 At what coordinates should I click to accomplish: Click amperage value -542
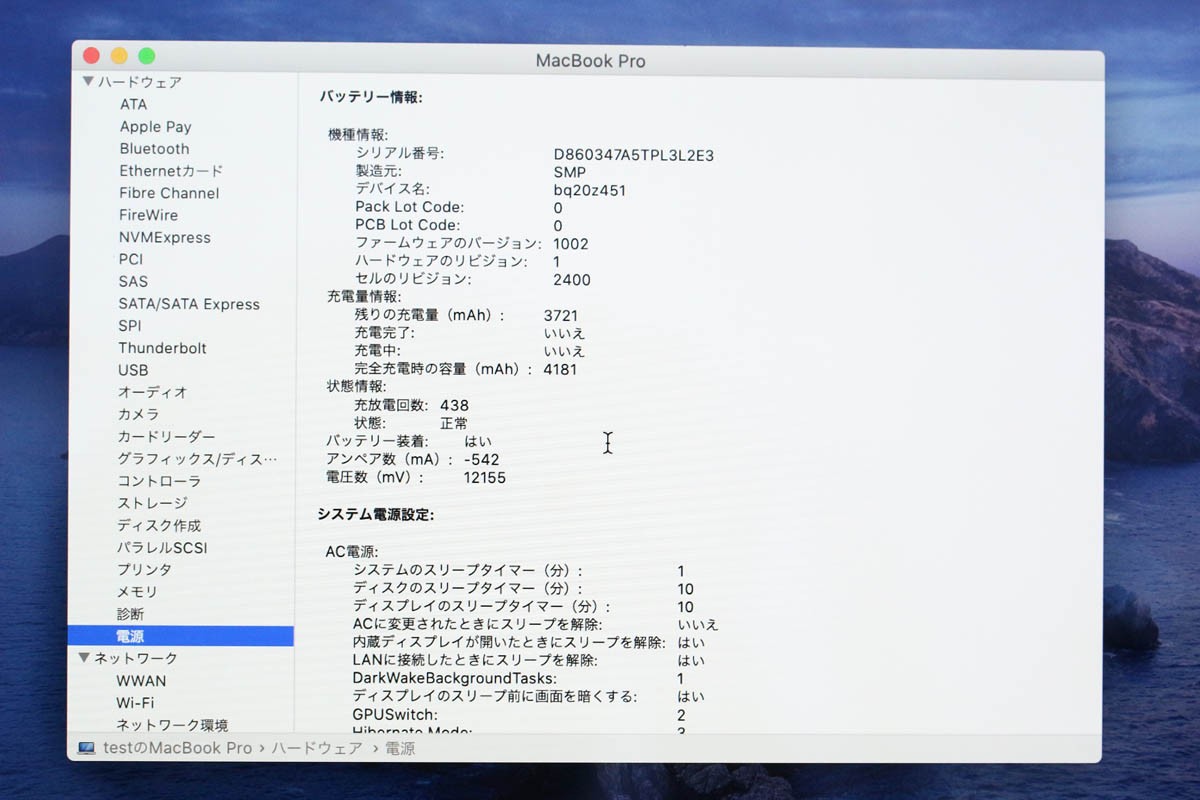(481, 460)
